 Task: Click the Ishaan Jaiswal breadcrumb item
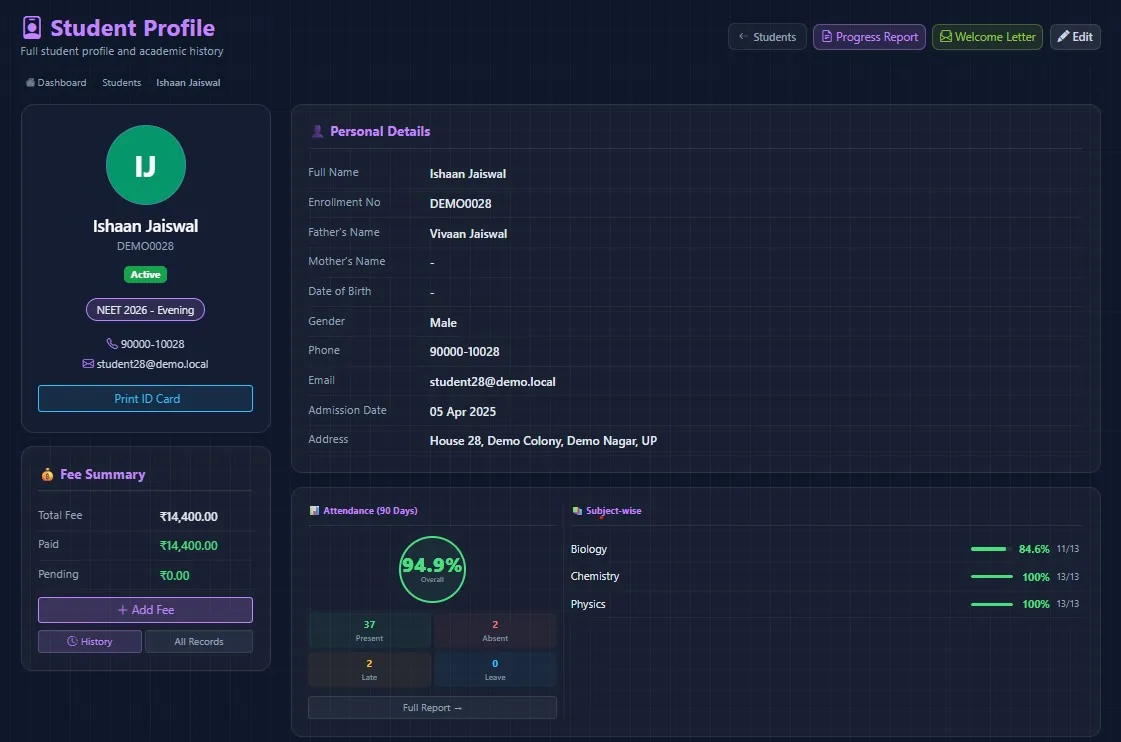188,82
